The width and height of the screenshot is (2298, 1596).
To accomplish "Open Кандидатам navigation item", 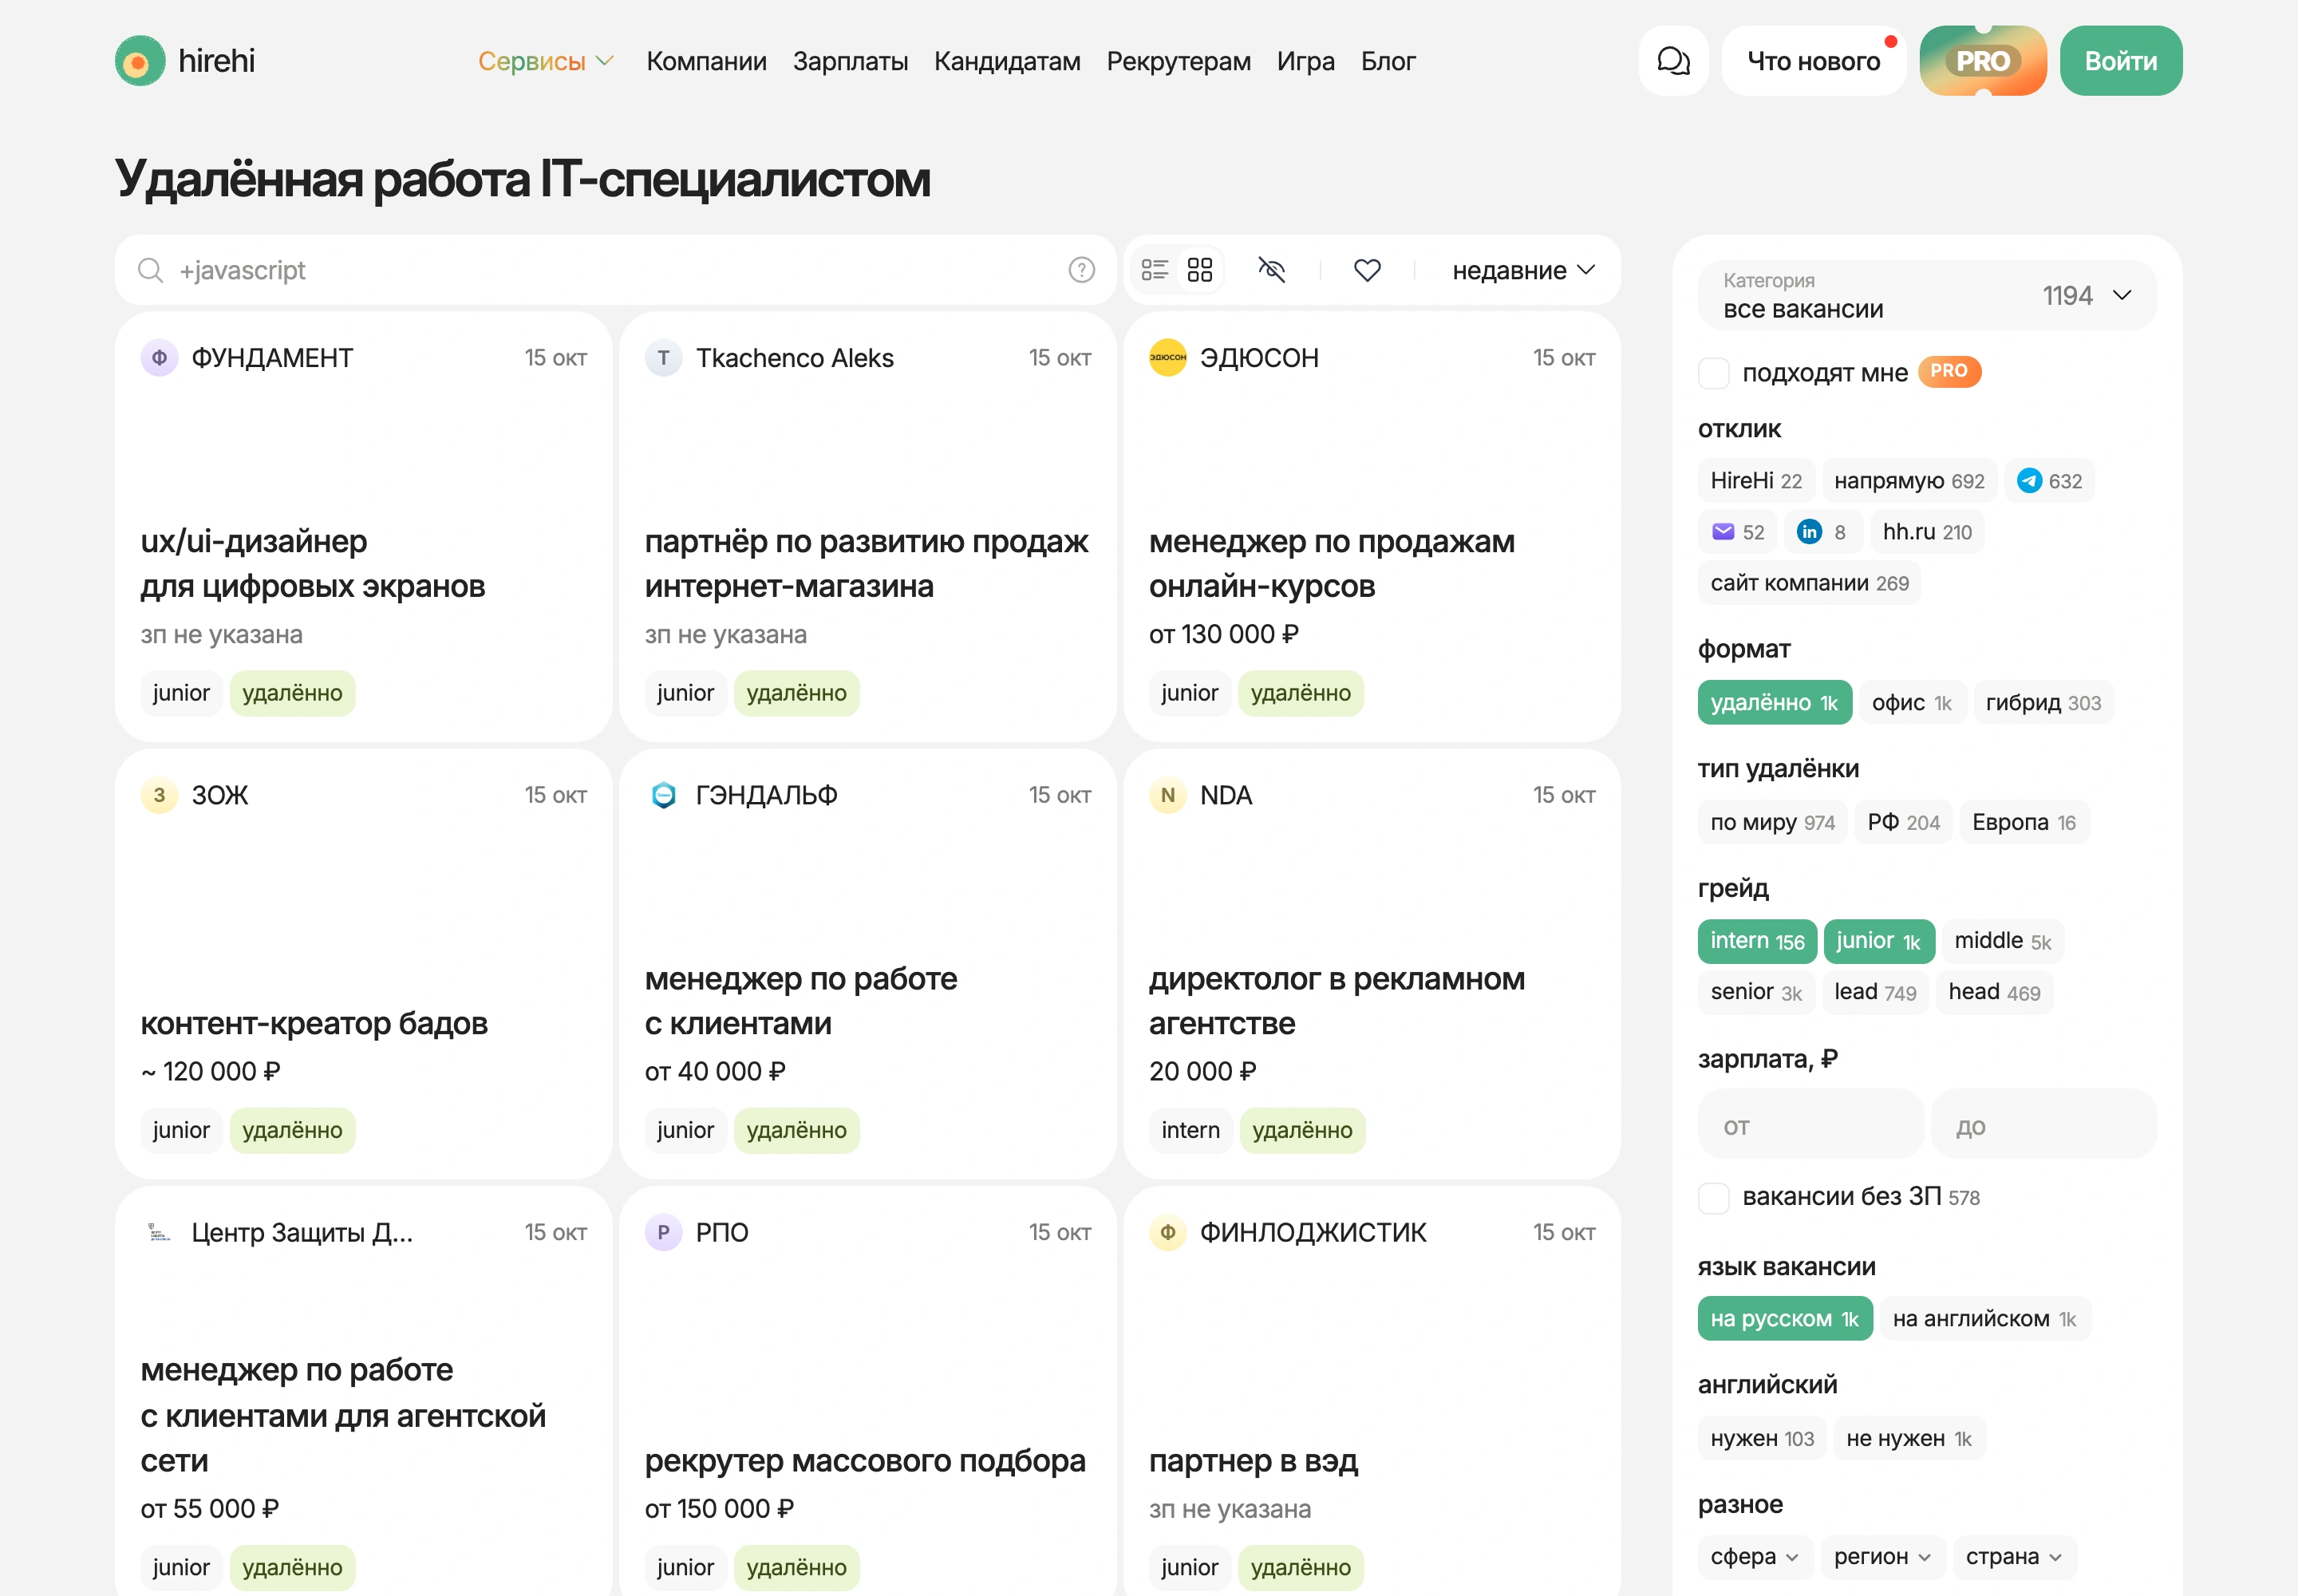I will point(1007,61).
